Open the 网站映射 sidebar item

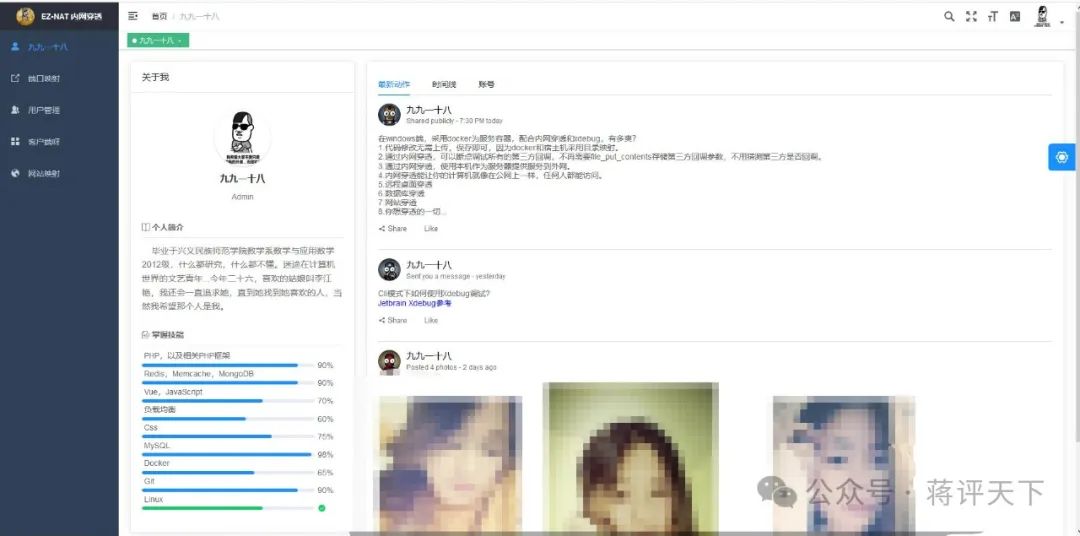pos(43,173)
